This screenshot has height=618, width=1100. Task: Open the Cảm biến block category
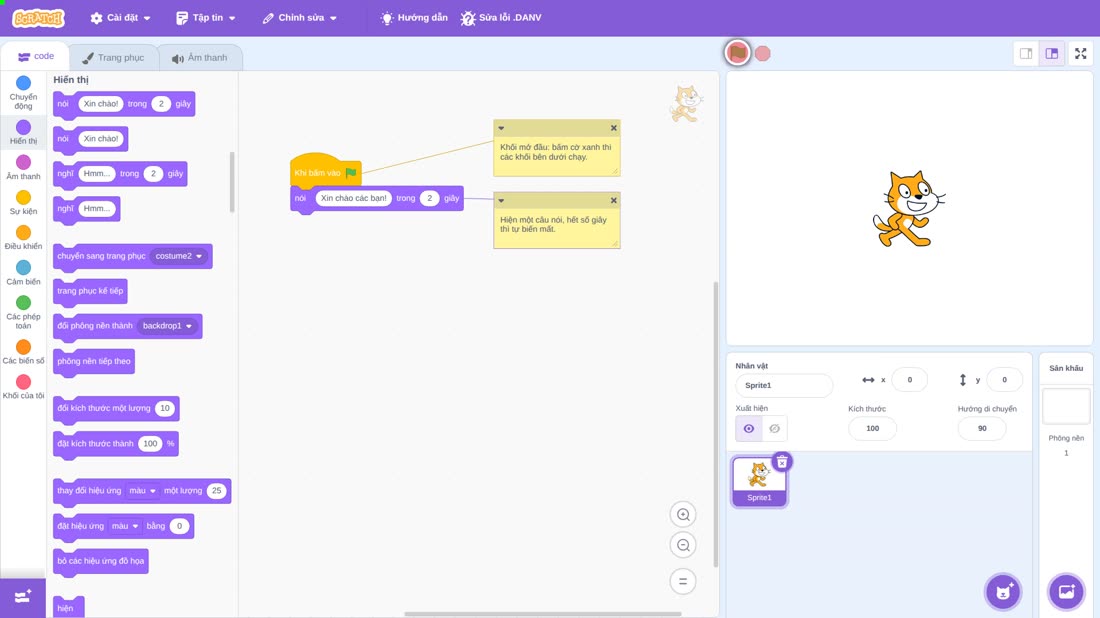click(23, 273)
